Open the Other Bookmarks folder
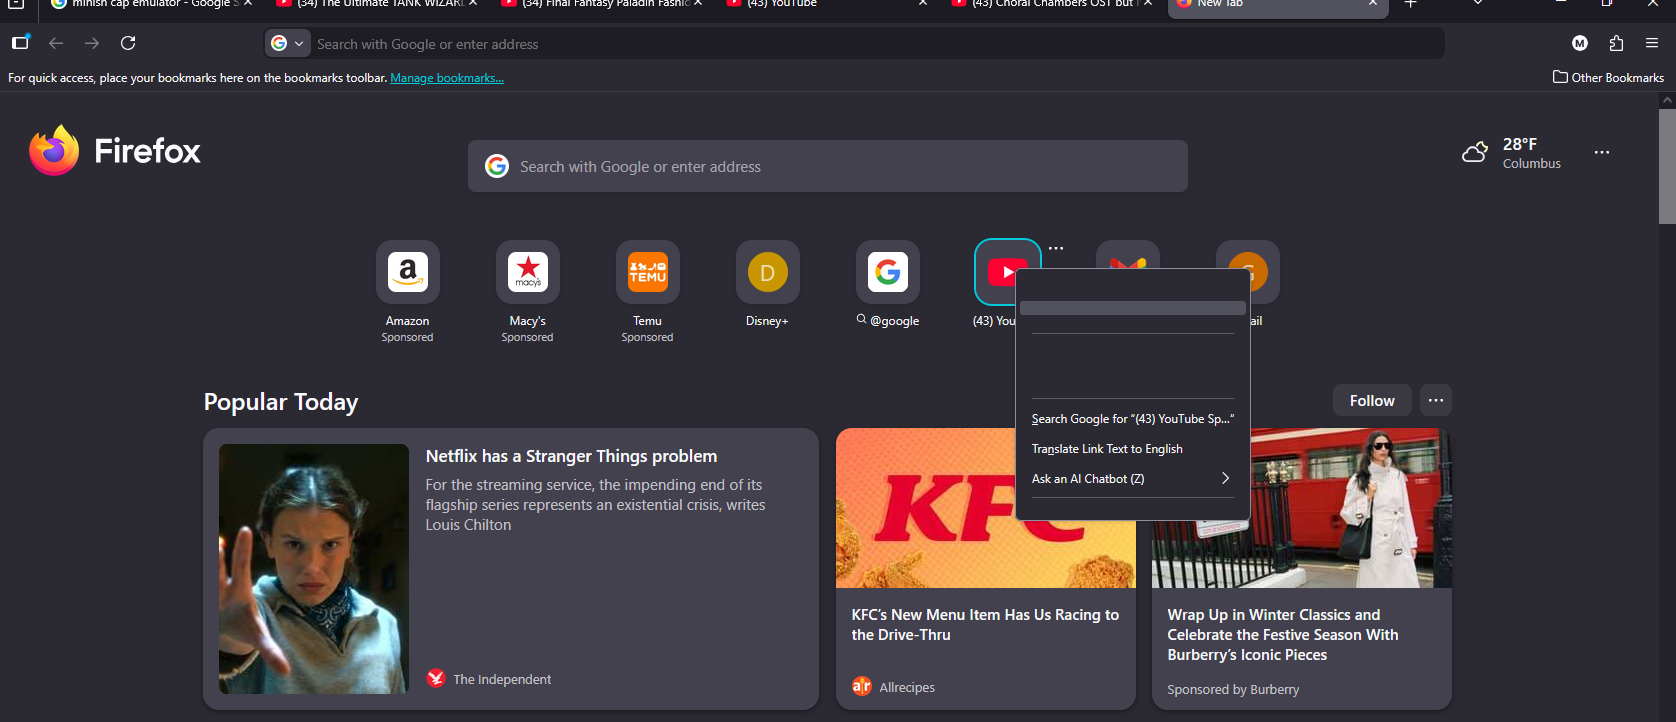 (x=1608, y=77)
